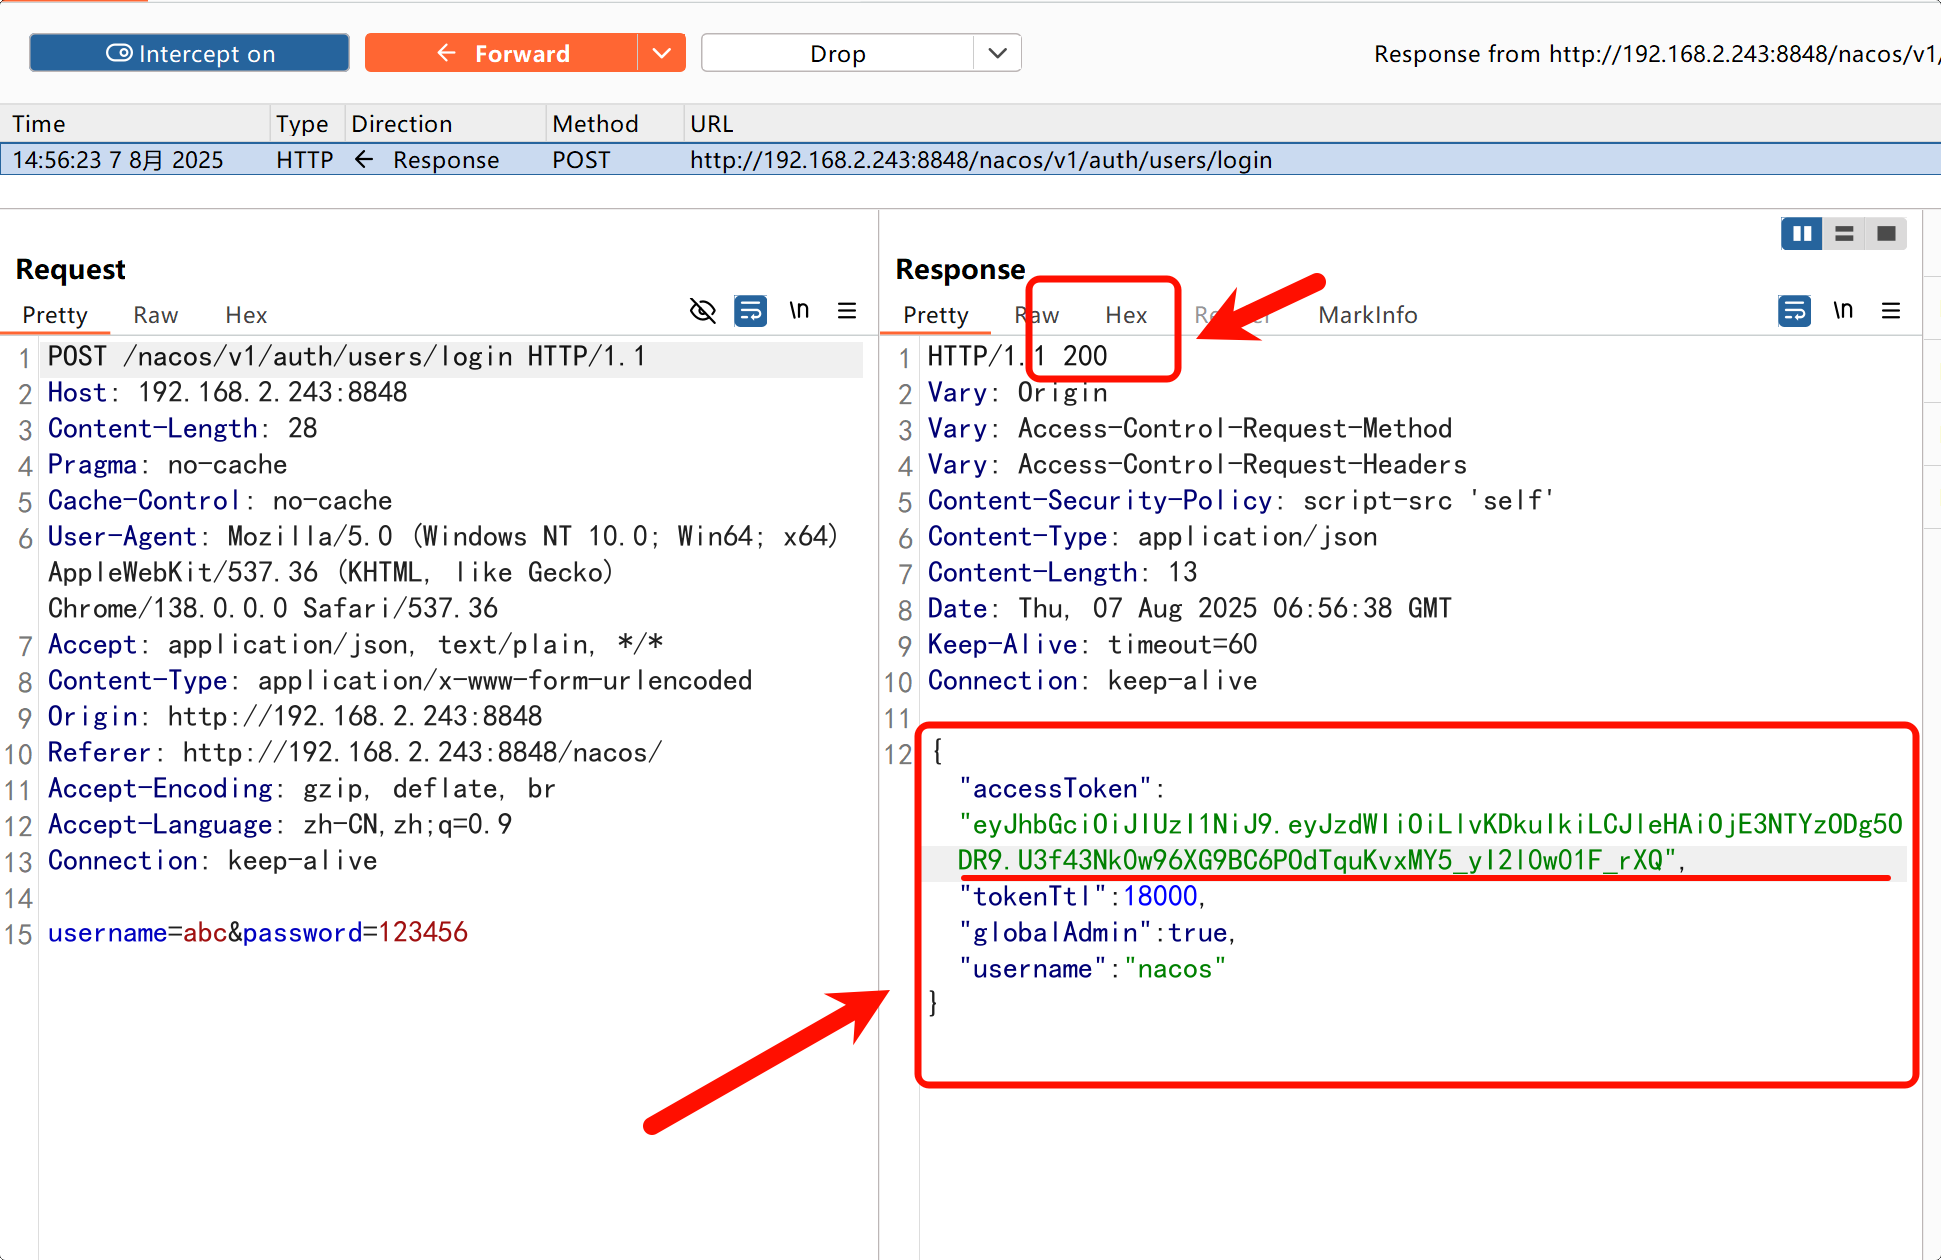Open the MarkInfo tab in Response
Screen dimensions: 1941x1260
pyautogui.click(x=1367, y=315)
